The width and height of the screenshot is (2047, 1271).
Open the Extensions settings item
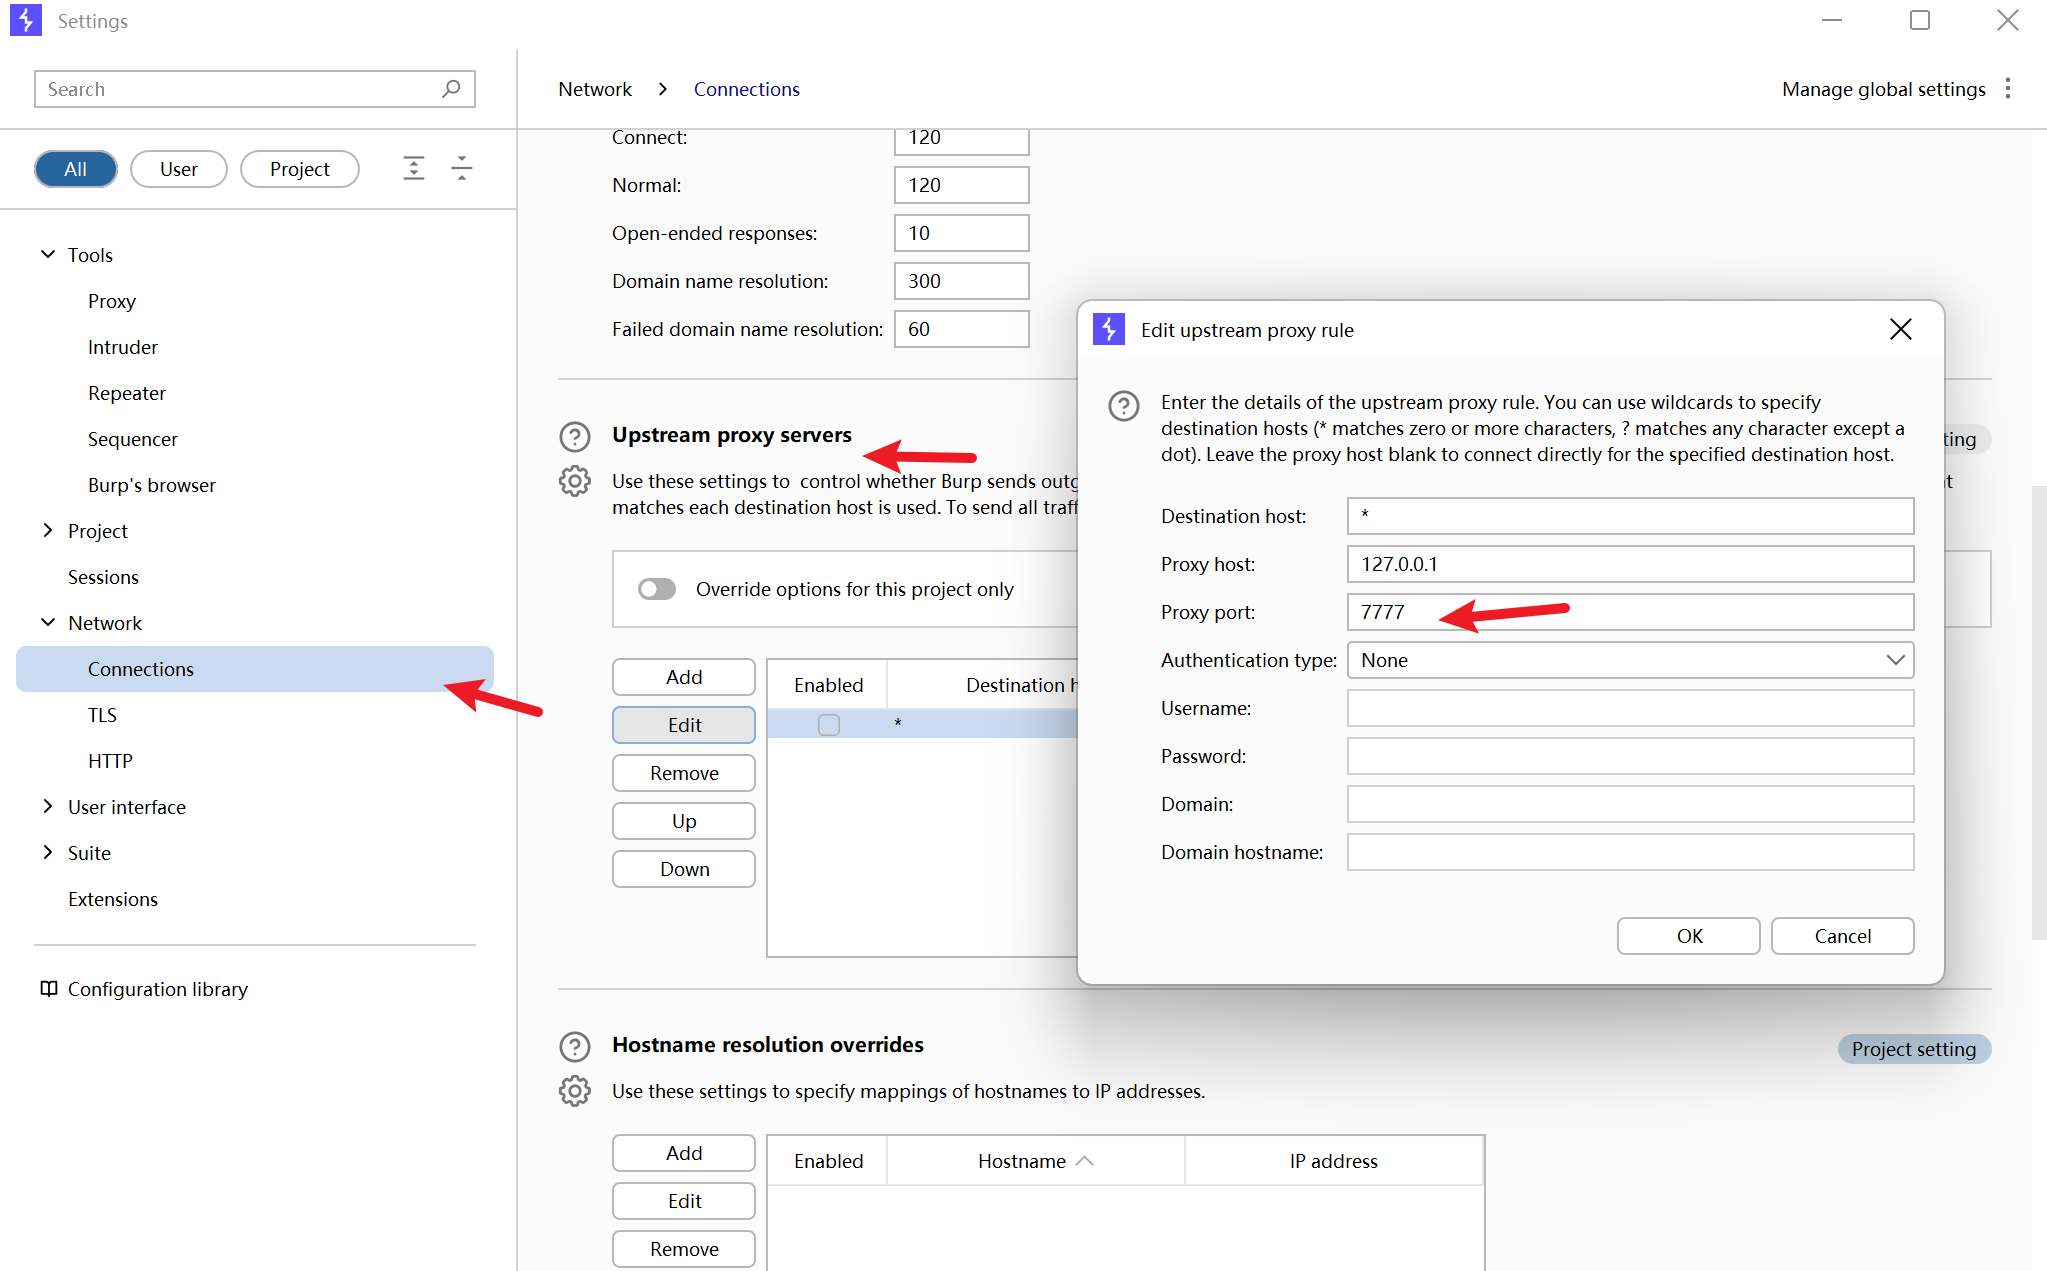click(113, 899)
